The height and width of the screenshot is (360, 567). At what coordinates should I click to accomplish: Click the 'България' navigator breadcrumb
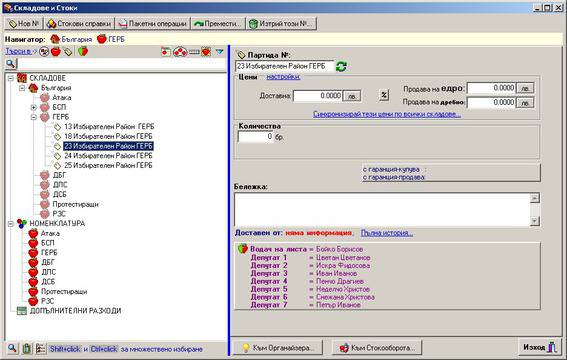[x=71, y=39]
